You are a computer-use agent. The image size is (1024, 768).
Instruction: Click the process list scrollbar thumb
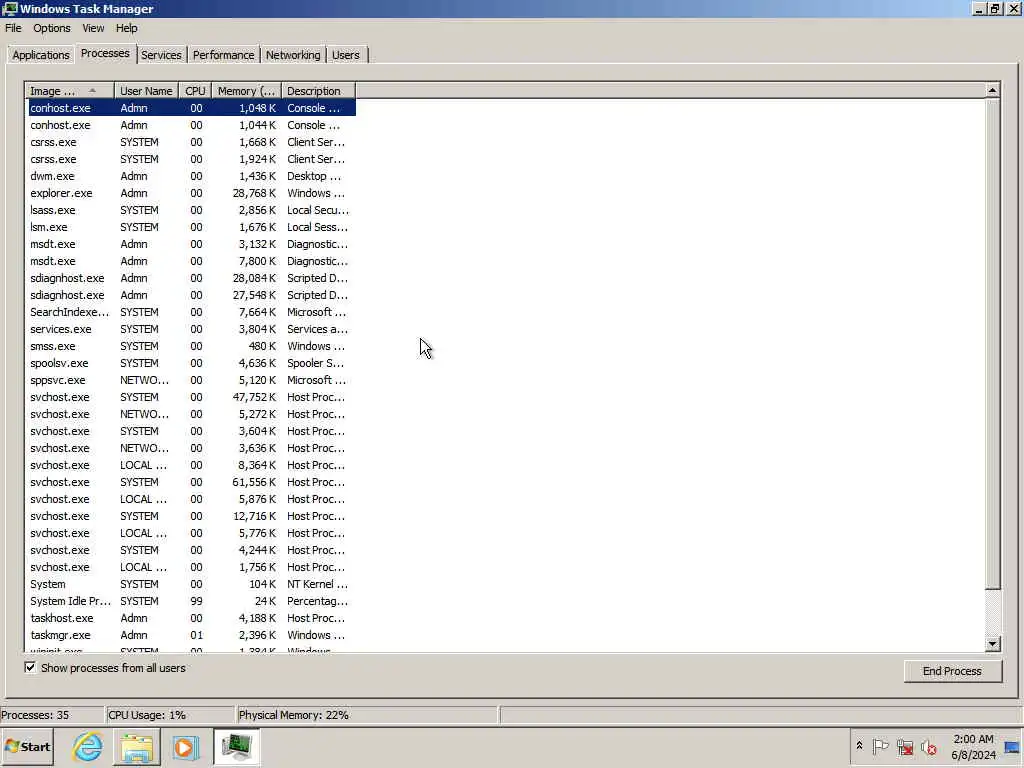[993, 343]
